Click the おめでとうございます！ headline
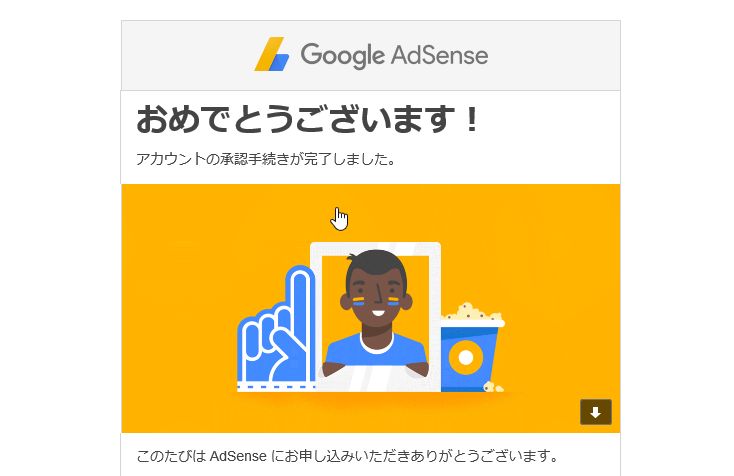 pyautogui.click(x=307, y=120)
